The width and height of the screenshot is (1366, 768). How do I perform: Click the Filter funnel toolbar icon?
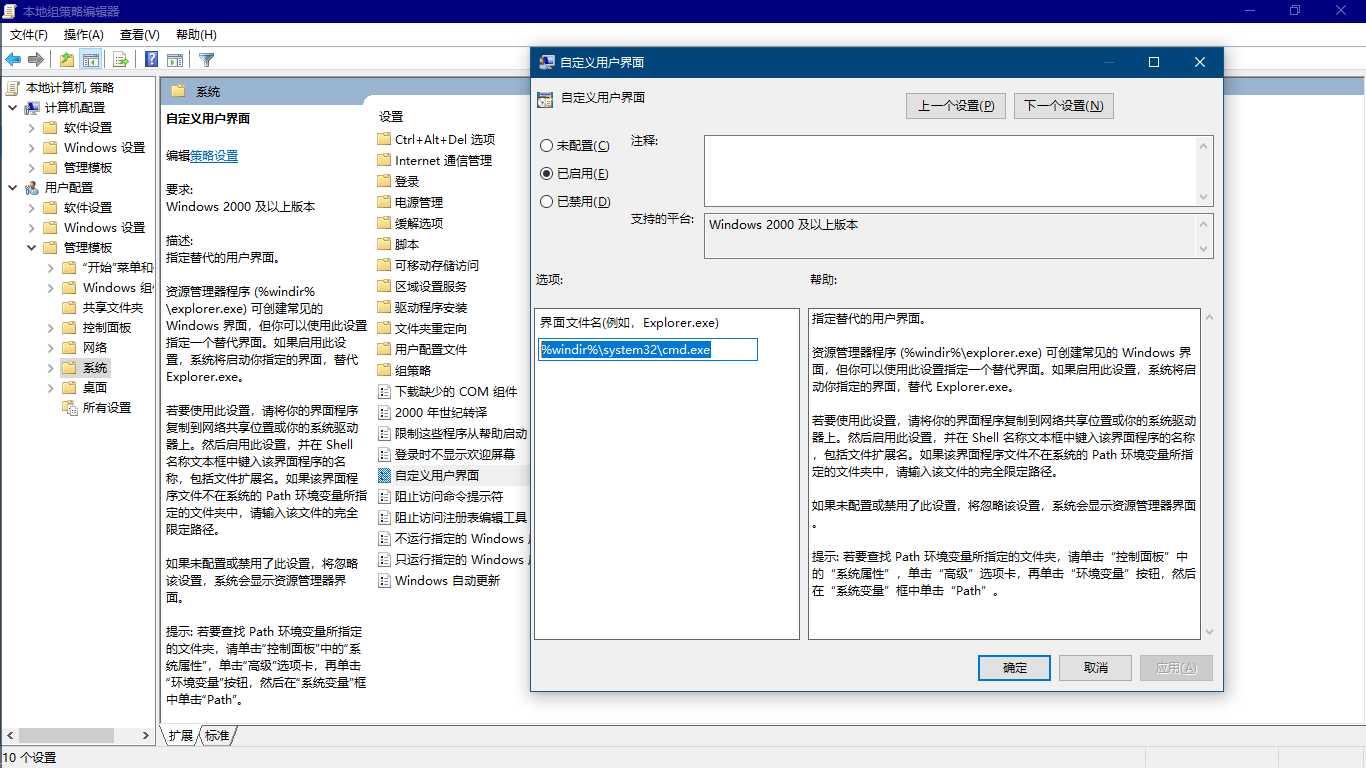pos(206,60)
